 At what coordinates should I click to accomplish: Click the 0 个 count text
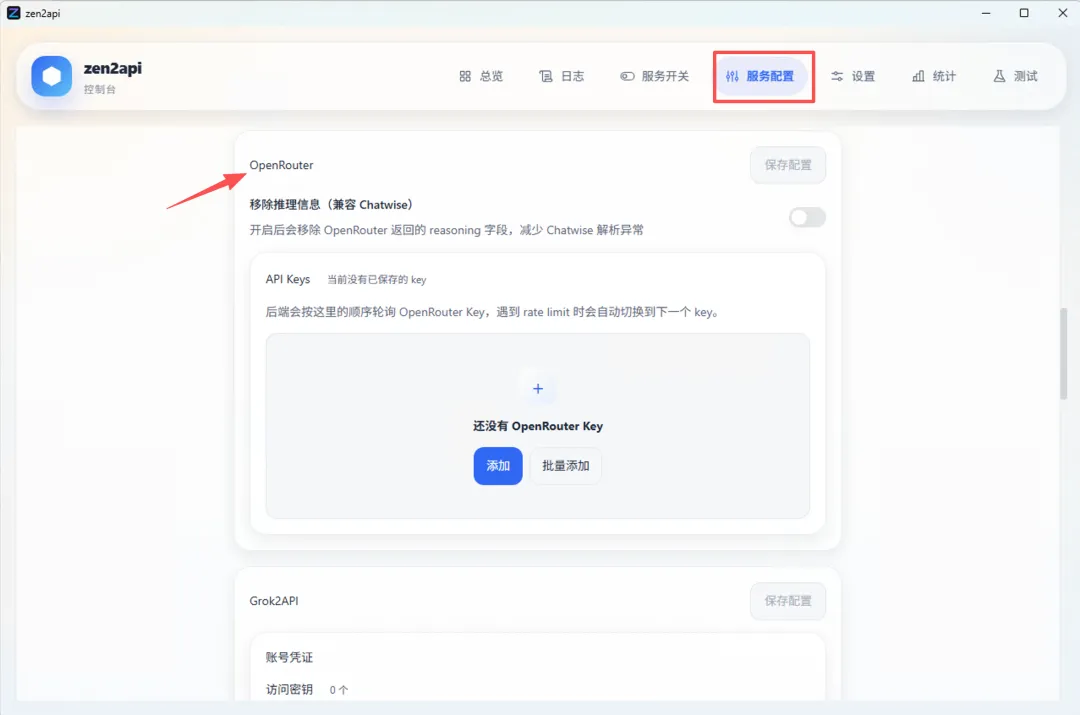click(338, 690)
